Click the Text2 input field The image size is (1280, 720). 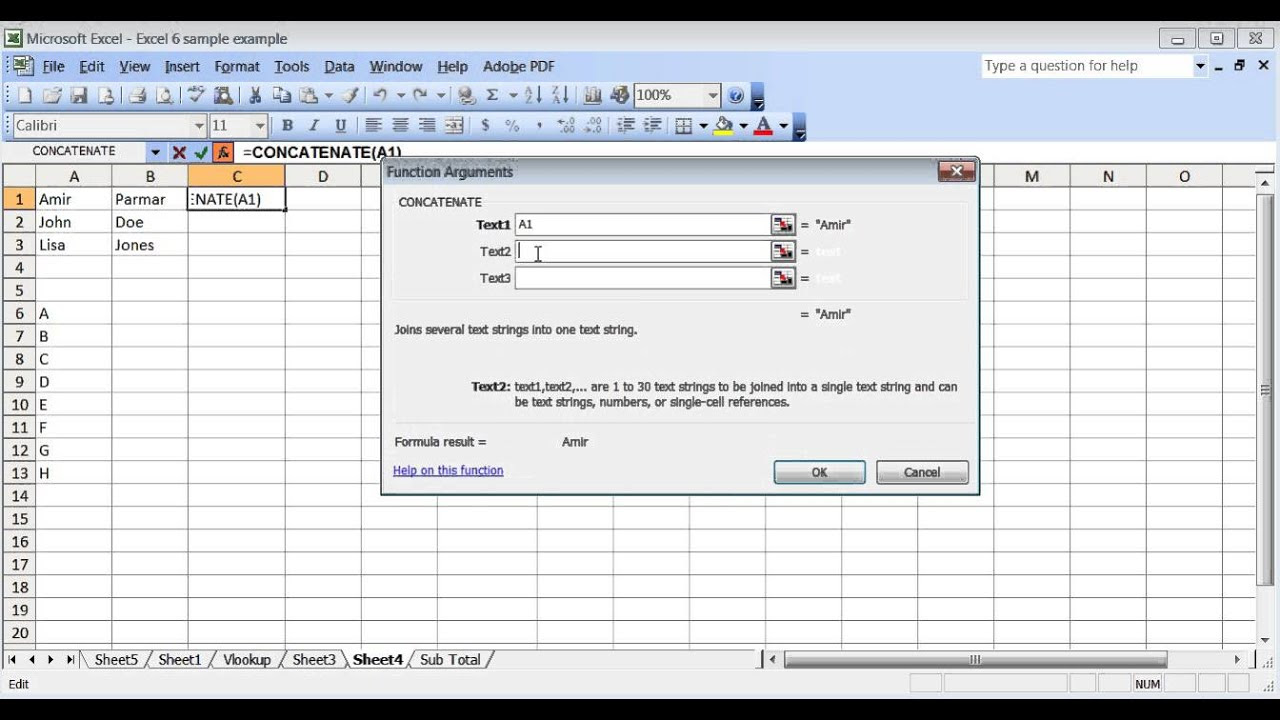tap(642, 252)
